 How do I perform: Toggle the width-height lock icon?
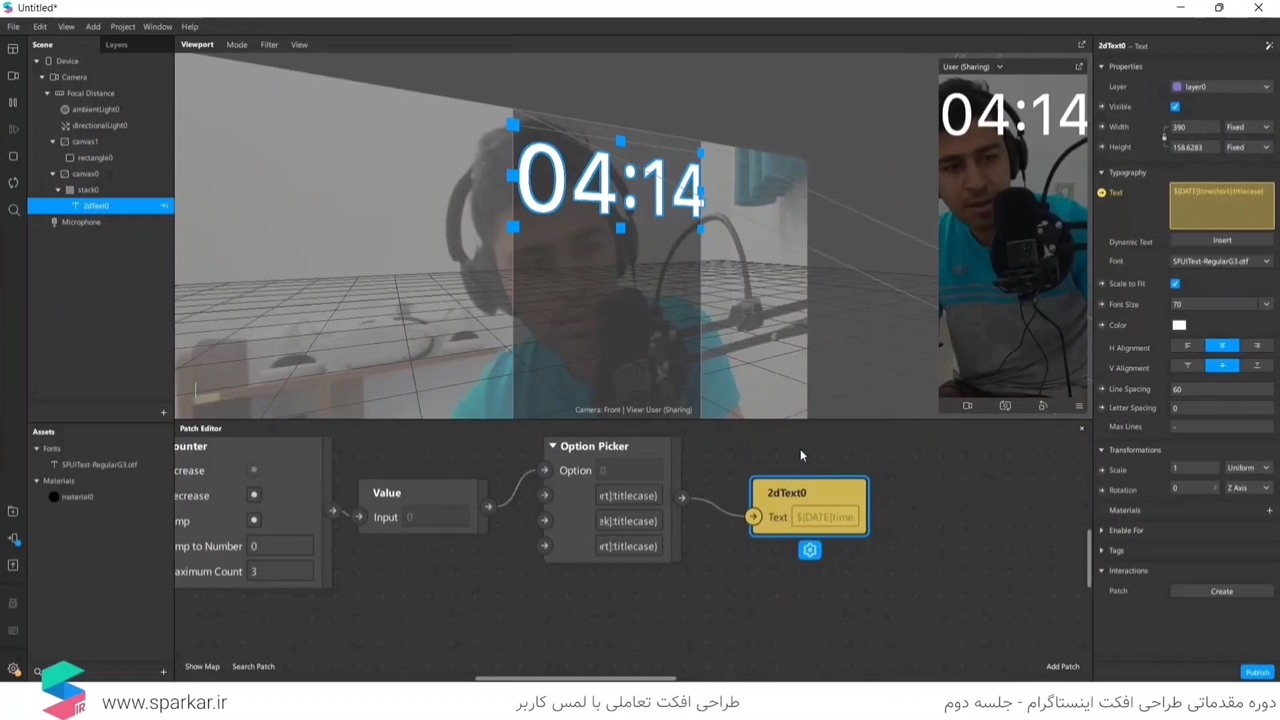1164,137
